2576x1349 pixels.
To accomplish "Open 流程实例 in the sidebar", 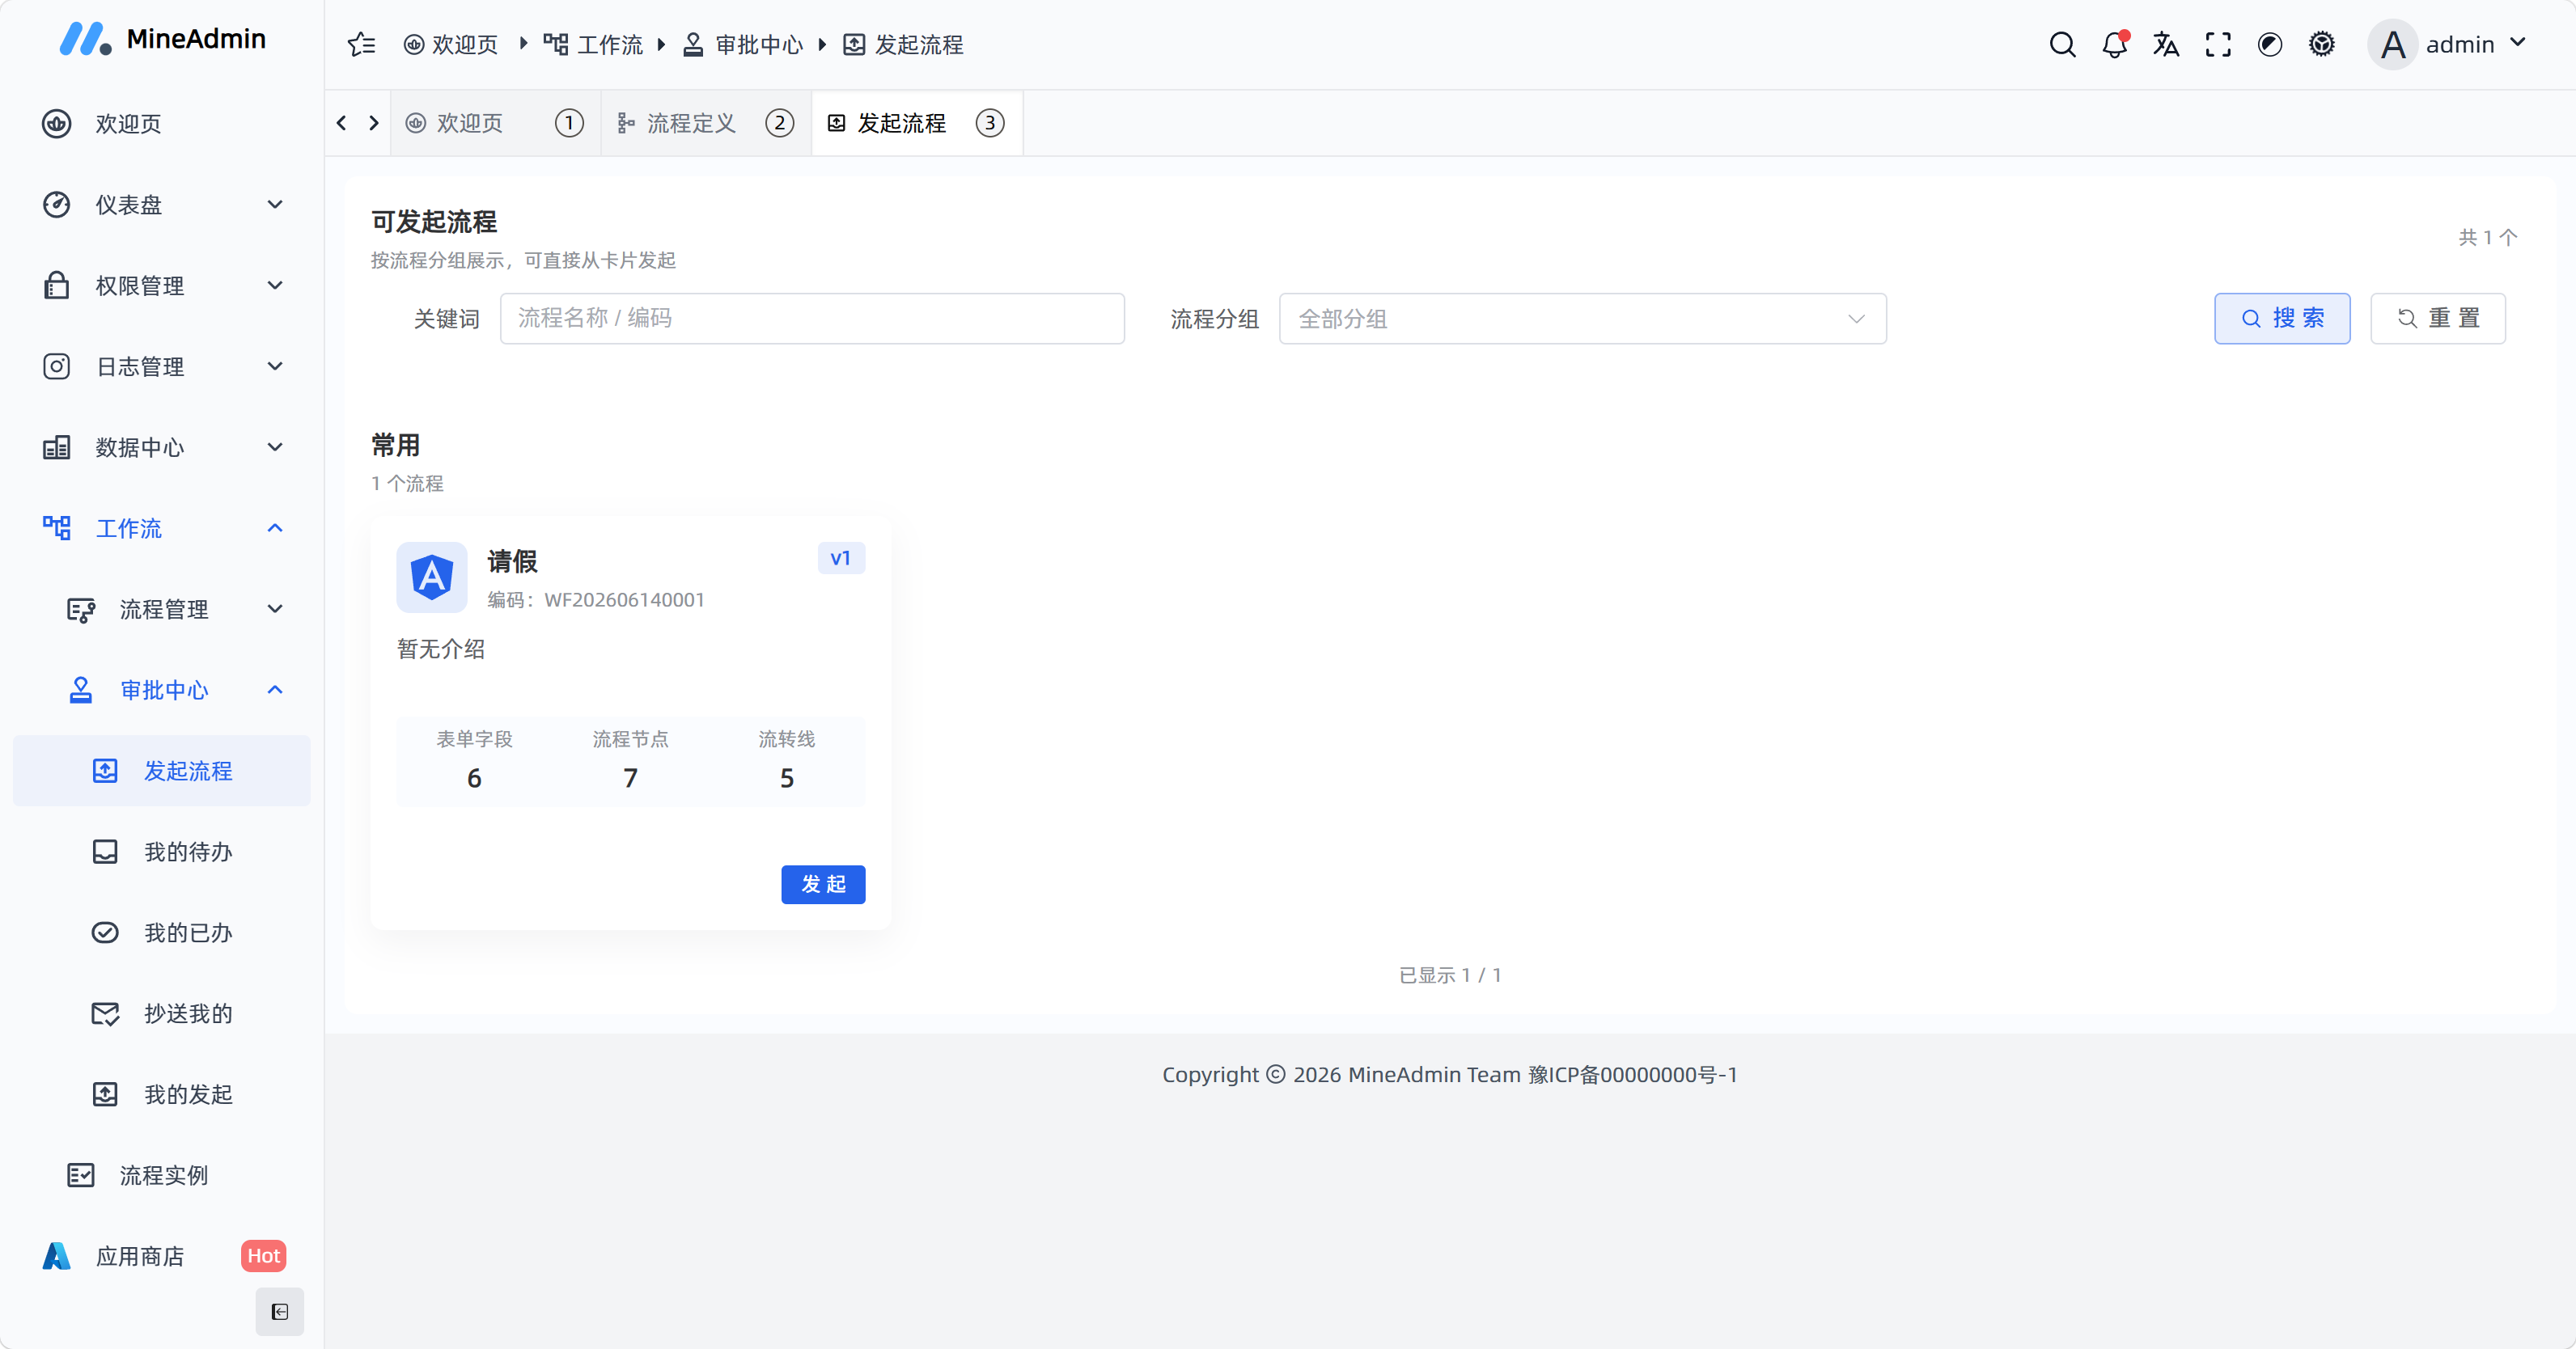I will click(162, 1175).
